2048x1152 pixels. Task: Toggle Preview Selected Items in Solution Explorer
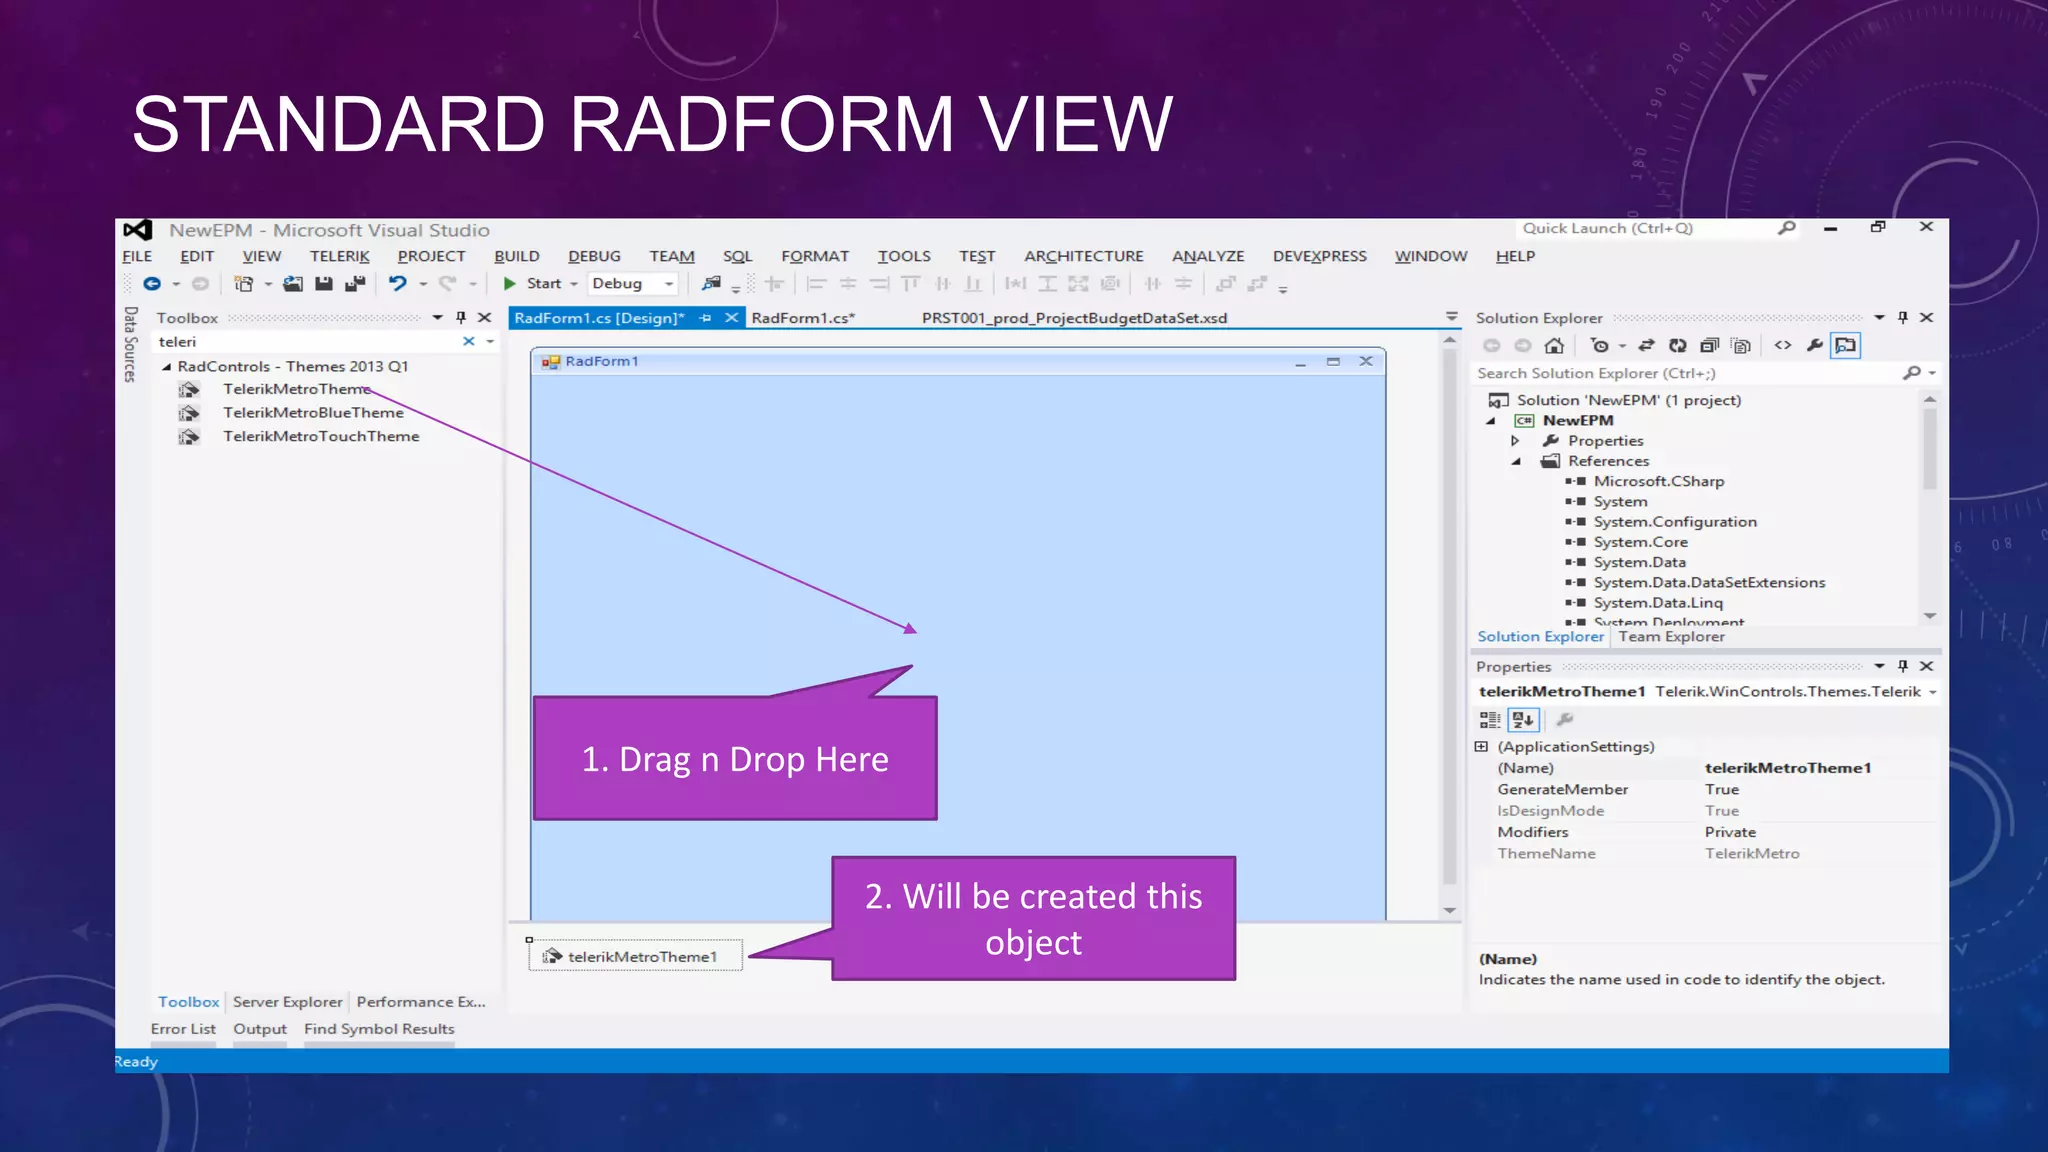click(x=1846, y=346)
